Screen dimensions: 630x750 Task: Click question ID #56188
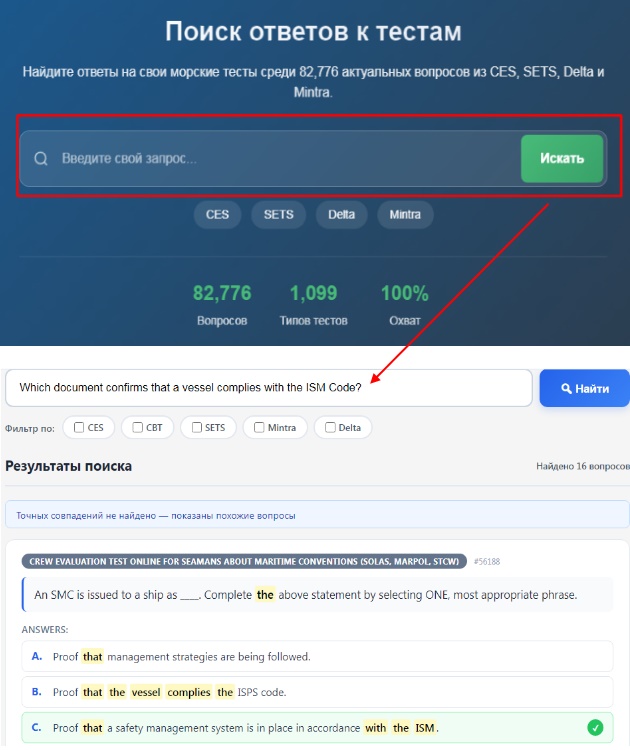coord(487,562)
